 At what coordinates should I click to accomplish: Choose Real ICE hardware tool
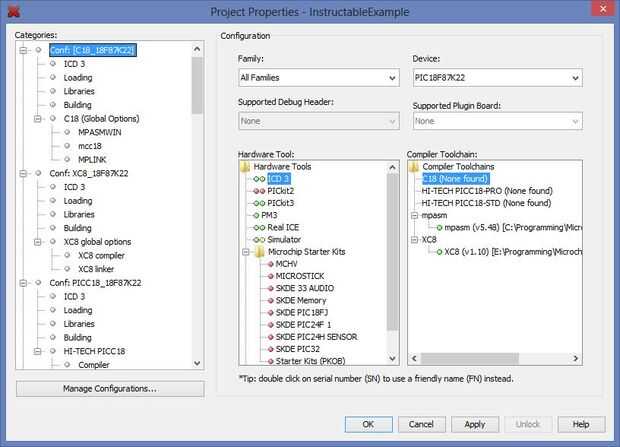click(283, 227)
